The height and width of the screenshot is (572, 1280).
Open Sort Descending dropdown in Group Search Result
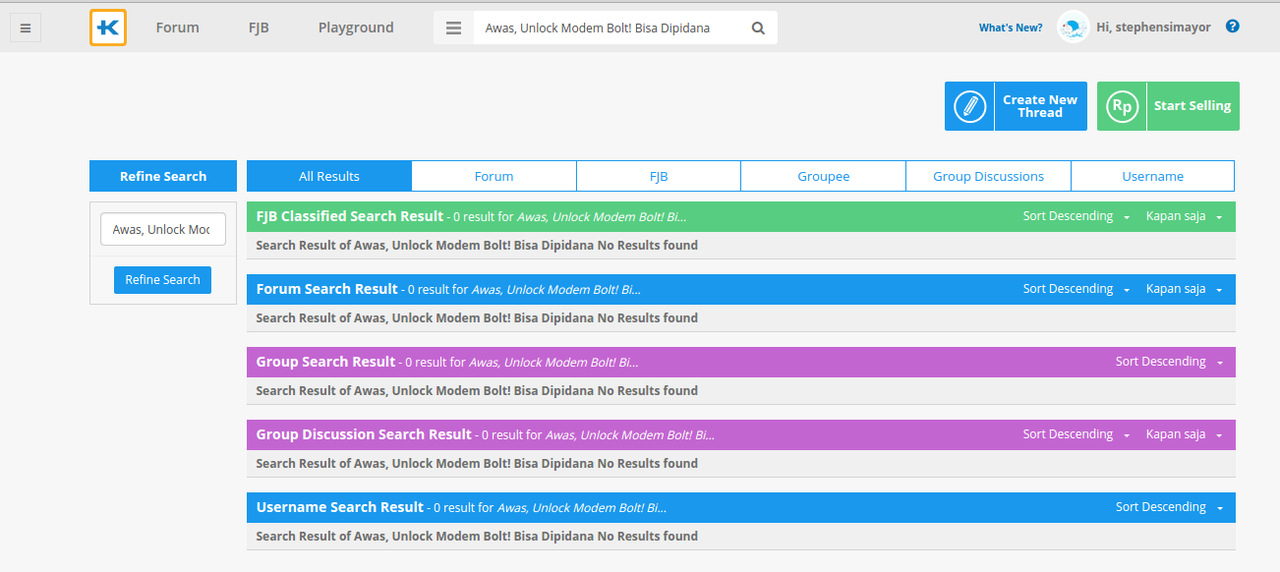[x=1169, y=362]
